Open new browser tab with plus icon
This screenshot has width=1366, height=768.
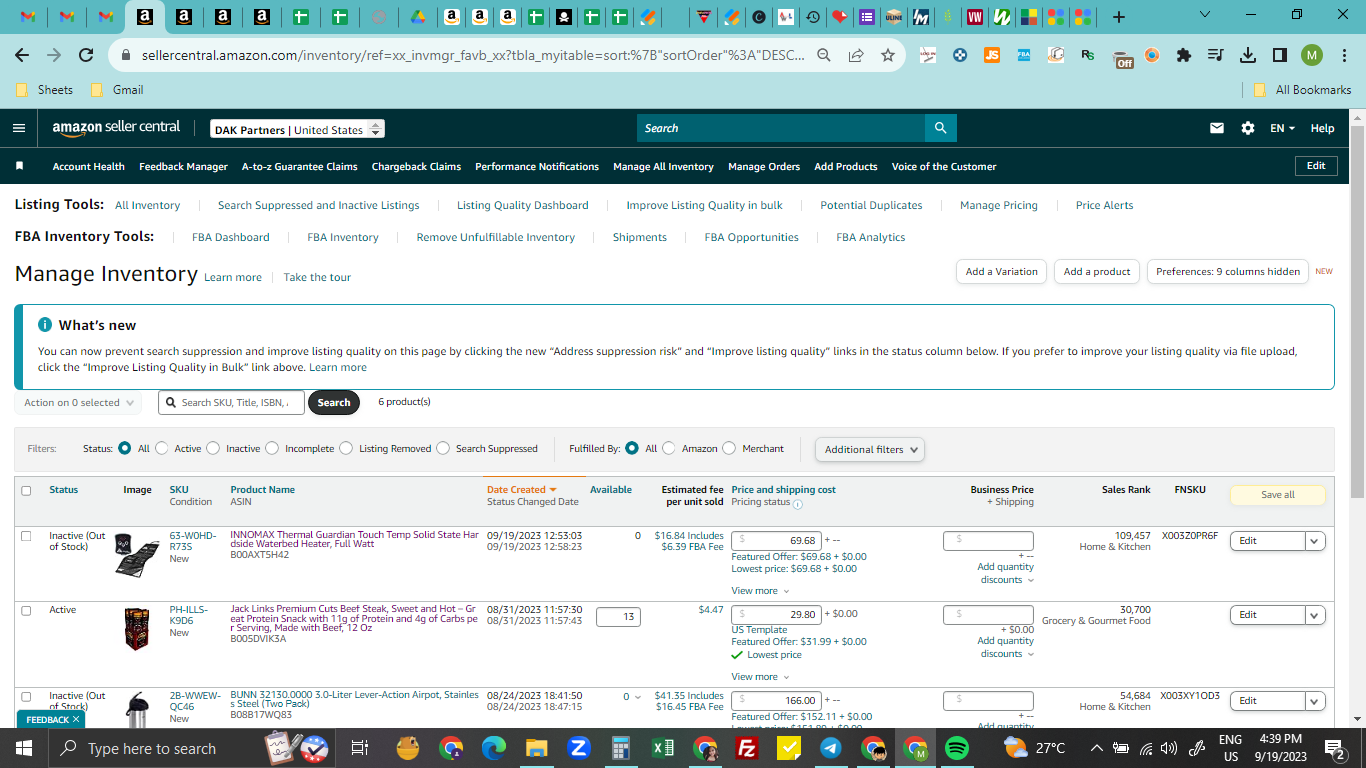(x=1119, y=17)
